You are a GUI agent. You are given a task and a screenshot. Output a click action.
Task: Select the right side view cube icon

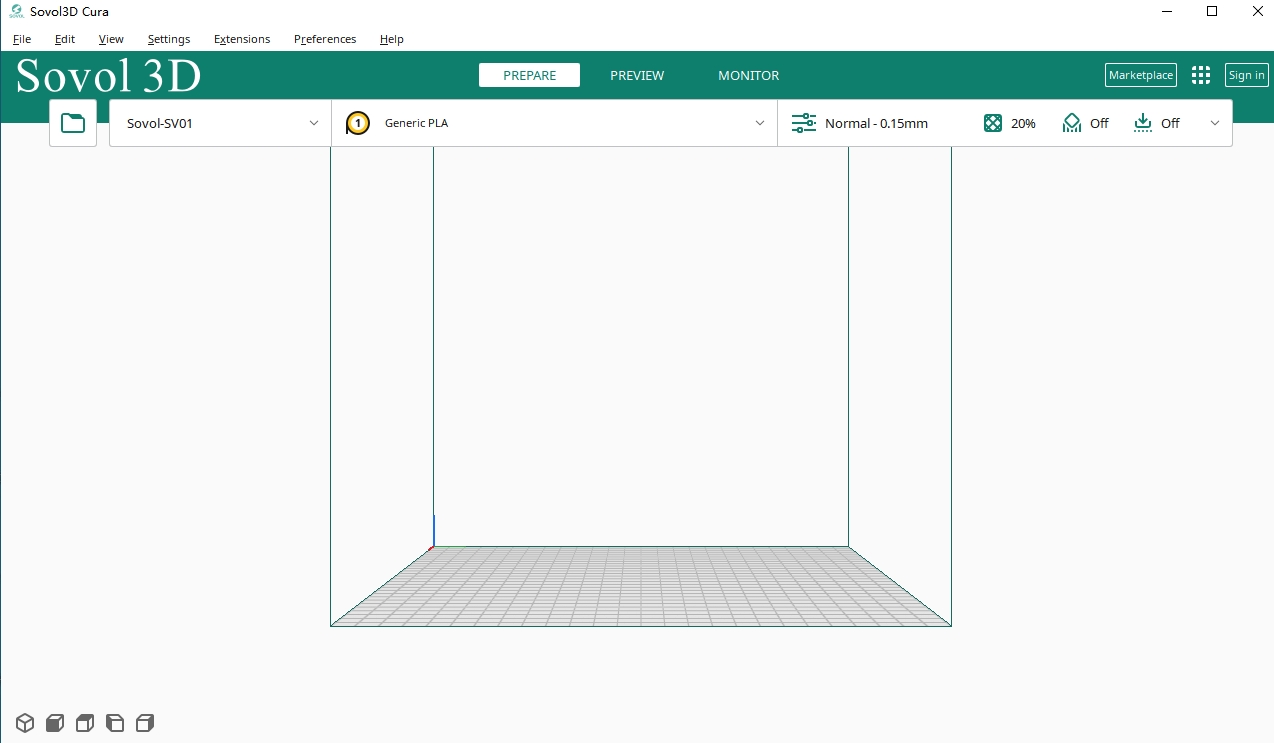(x=145, y=722)
